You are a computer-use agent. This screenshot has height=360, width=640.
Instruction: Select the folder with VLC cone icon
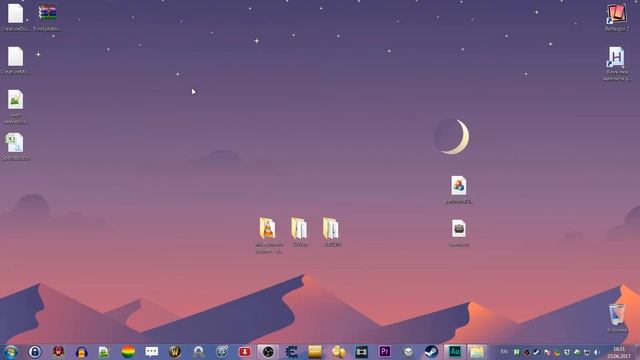click(268, 235)
